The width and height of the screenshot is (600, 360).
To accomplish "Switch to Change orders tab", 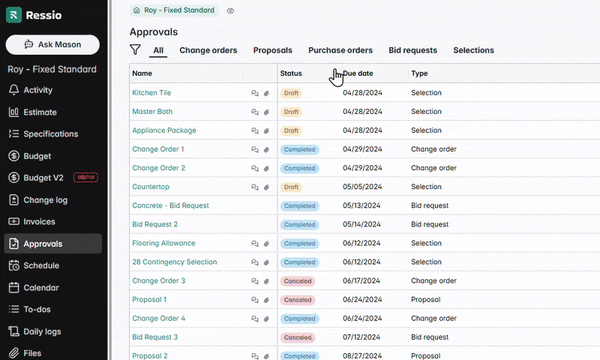I will (208, 50).
